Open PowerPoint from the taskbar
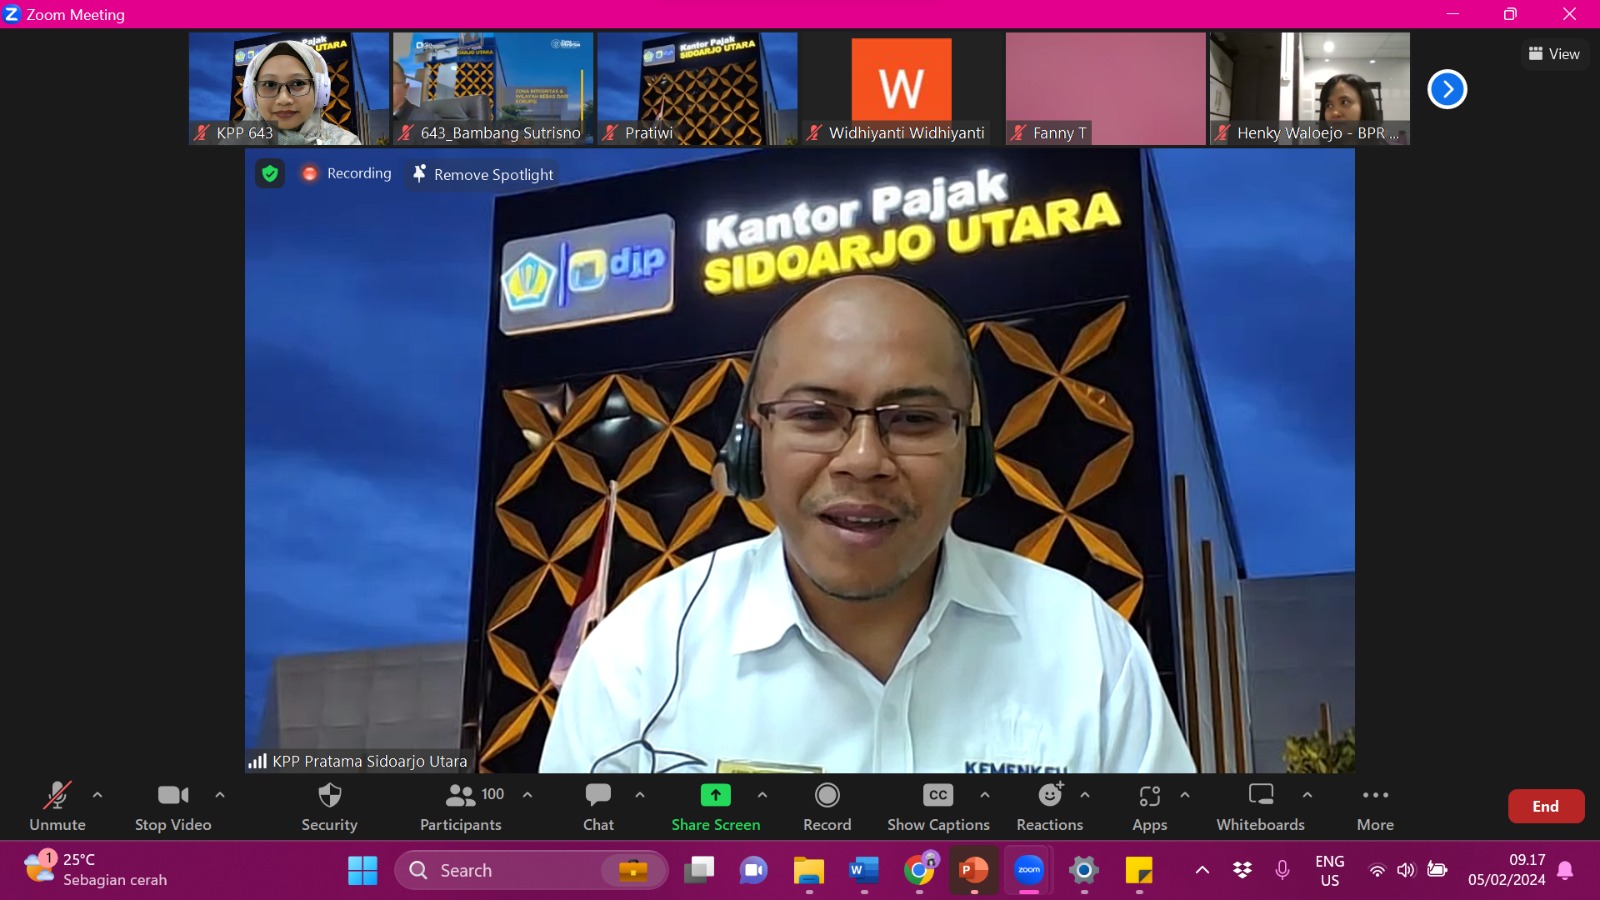Image resolution: width=1600 pixels, height=900 pixels. [973, 870]
